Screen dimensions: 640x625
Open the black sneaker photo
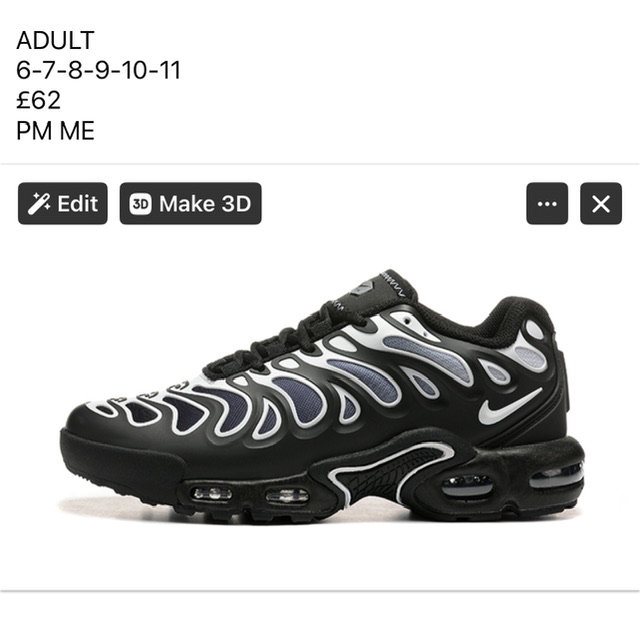pyautogui.click(x=322, y=395)
